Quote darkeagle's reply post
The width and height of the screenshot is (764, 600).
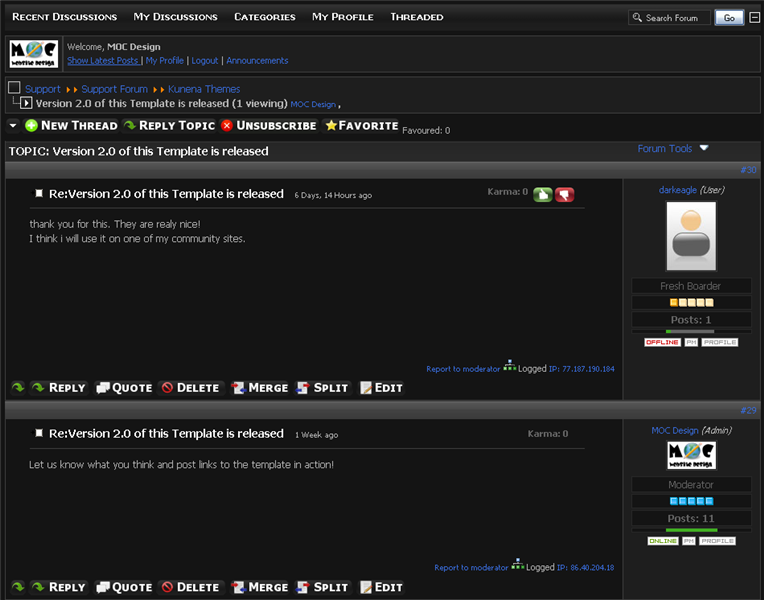tap(124, 388)
